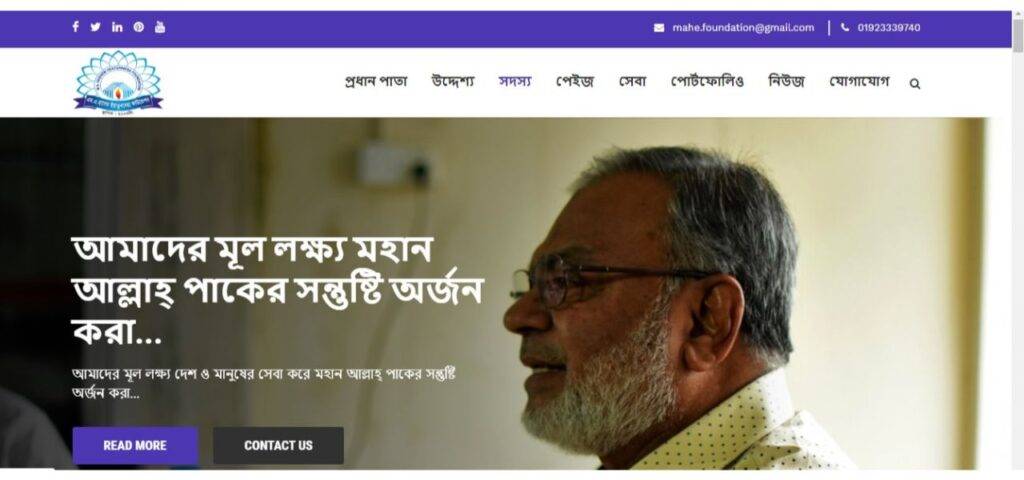The width and height of the screenshot is (1024, 480).
Task: Click the mahe.foundation@gmail.com email link
Action: 743,27
